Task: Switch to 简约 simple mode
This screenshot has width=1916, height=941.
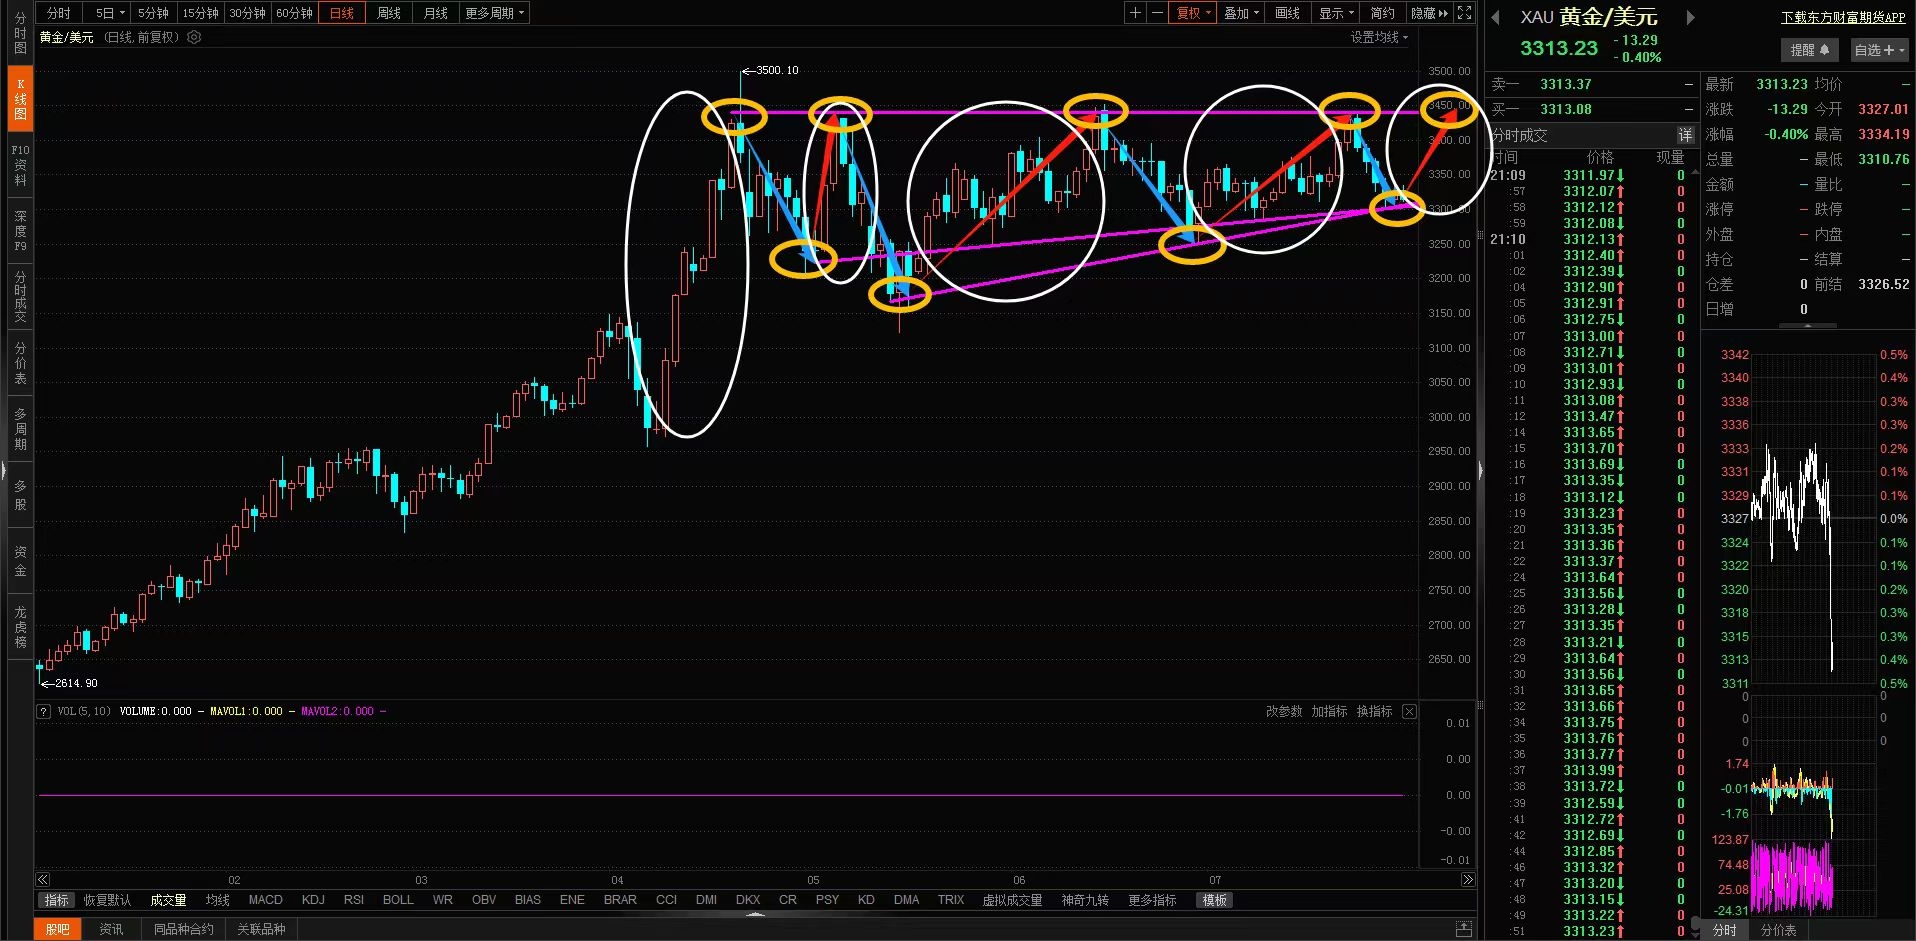Action: coord(1382,13)
